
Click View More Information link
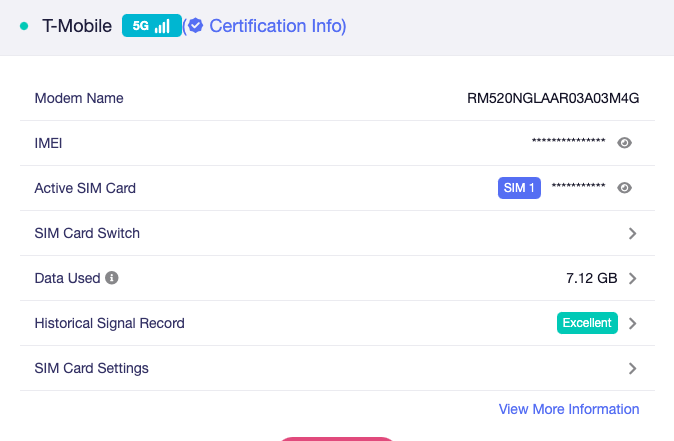coord(569,409)
